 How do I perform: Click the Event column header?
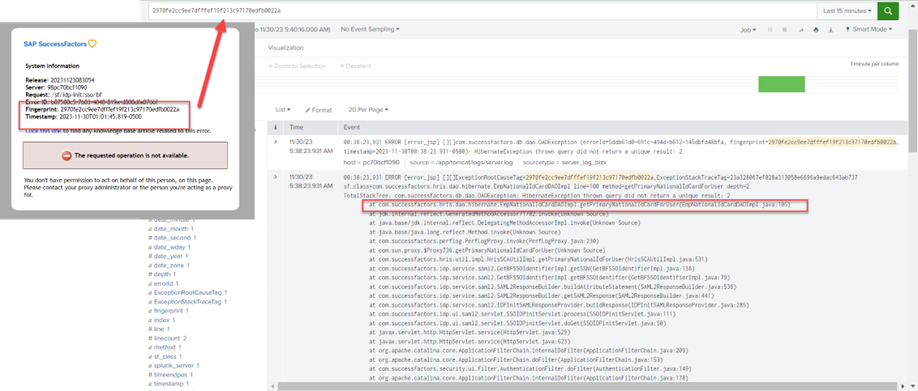[x=352, y=127]
